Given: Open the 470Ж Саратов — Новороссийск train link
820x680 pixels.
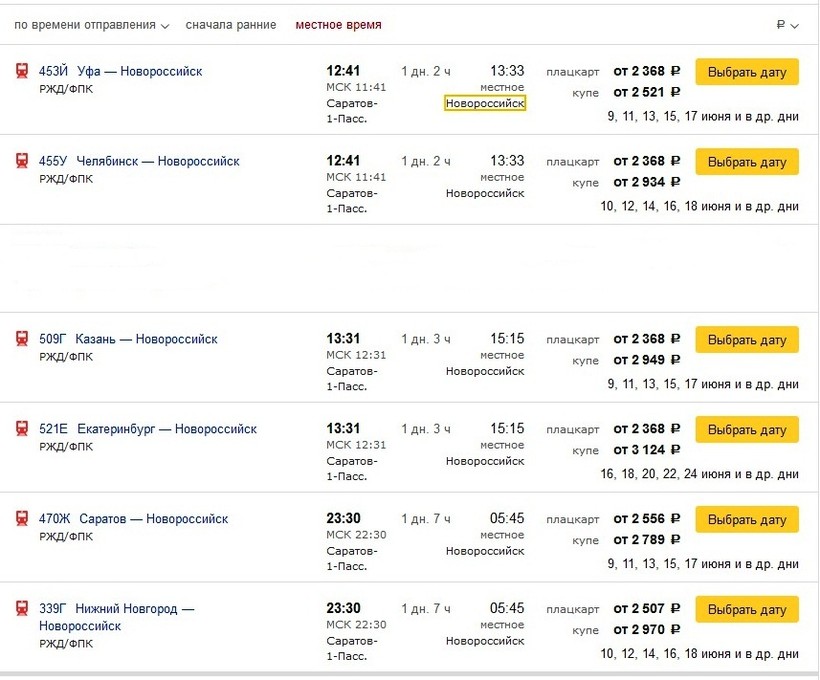Looking at the screenshot, I should click(x=133, y=520).
